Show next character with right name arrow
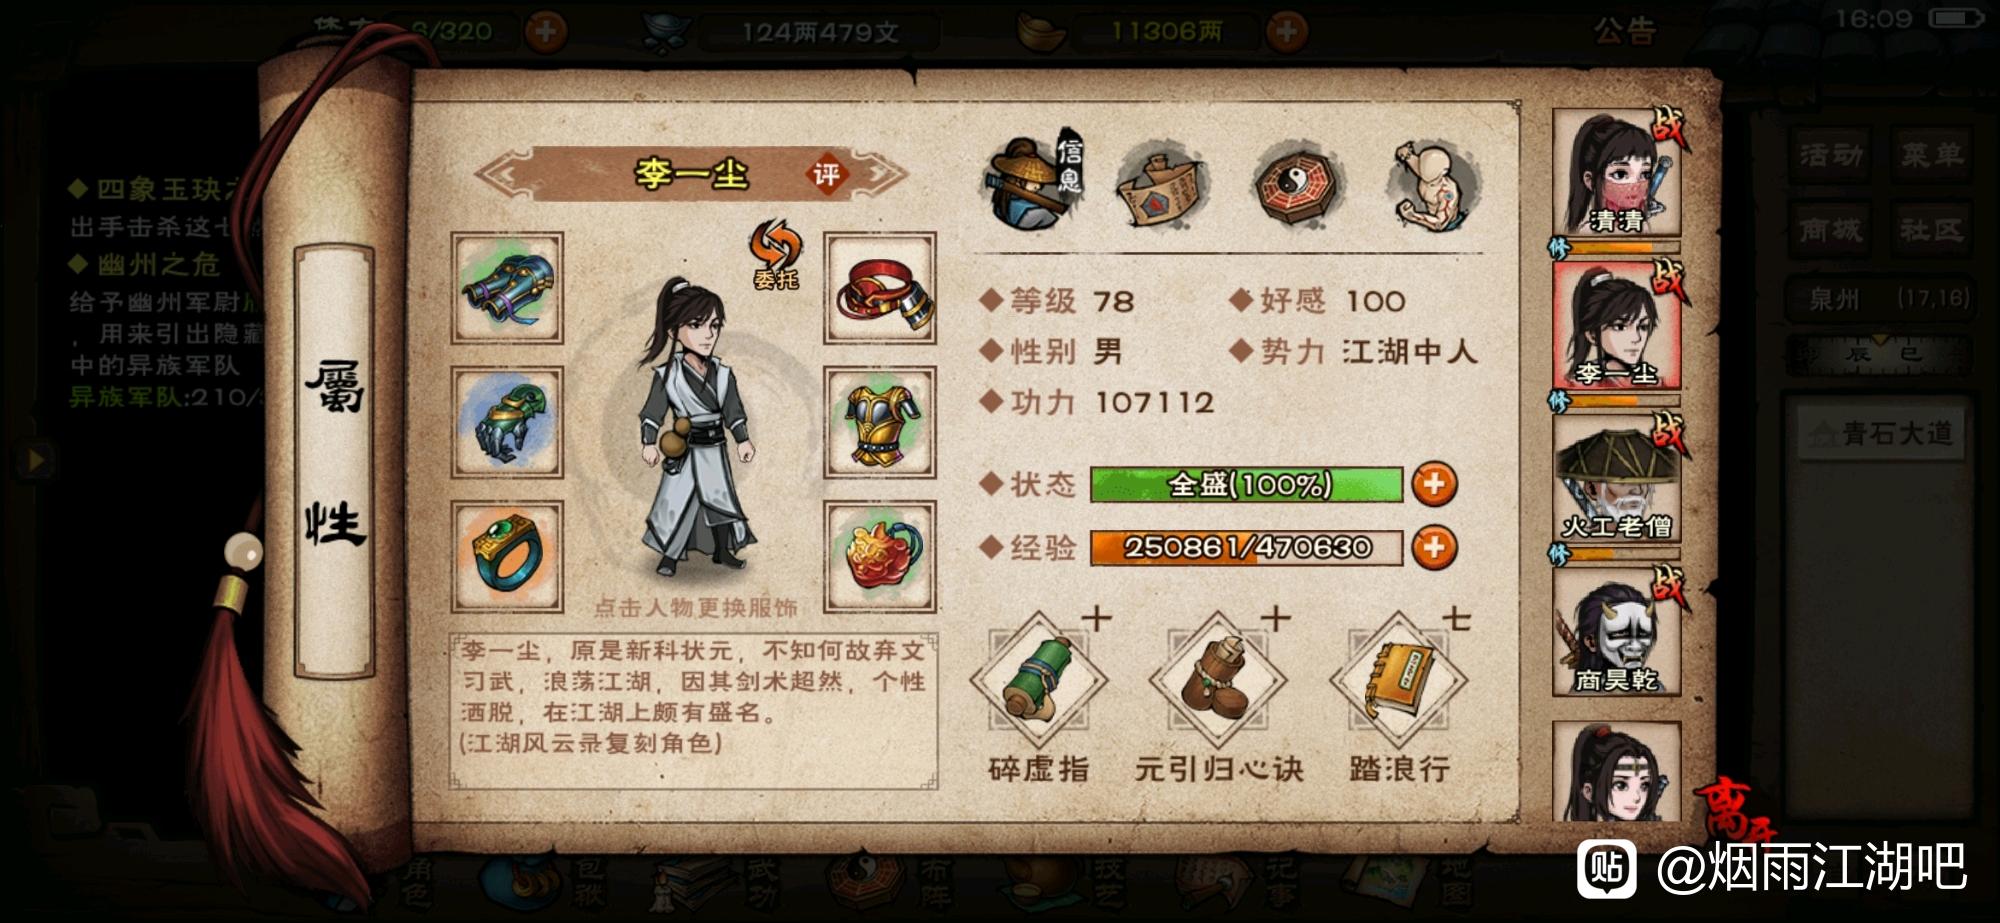This screenshot has width=2000, height=923. point(878,175)
